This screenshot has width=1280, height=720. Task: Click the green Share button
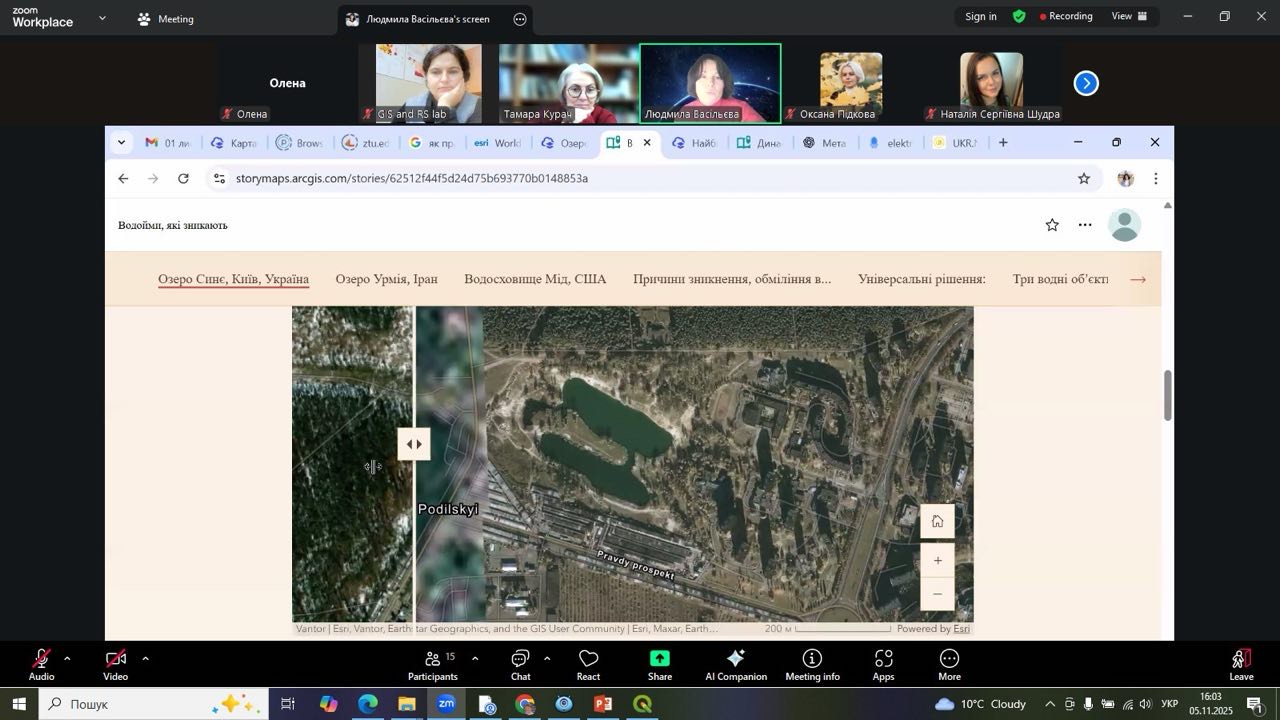pyautogui.click(x=660, y=664)
